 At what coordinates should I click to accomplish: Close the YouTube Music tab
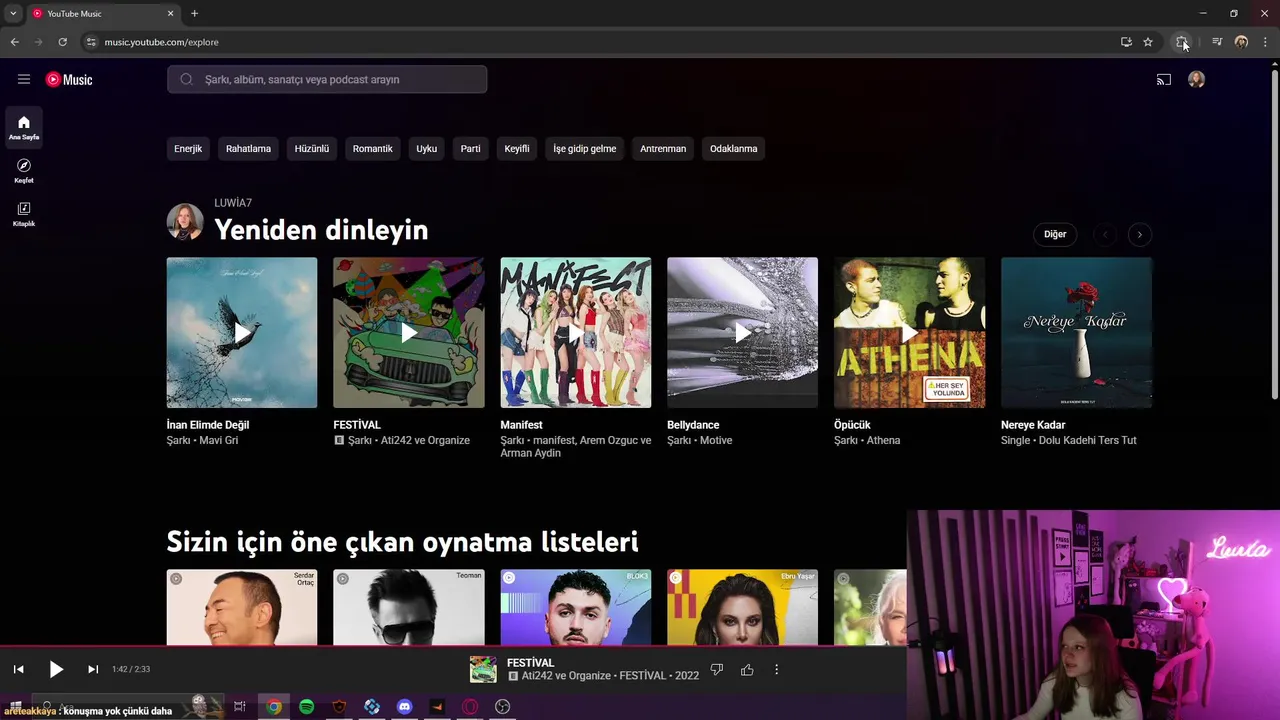coord(170,13)
